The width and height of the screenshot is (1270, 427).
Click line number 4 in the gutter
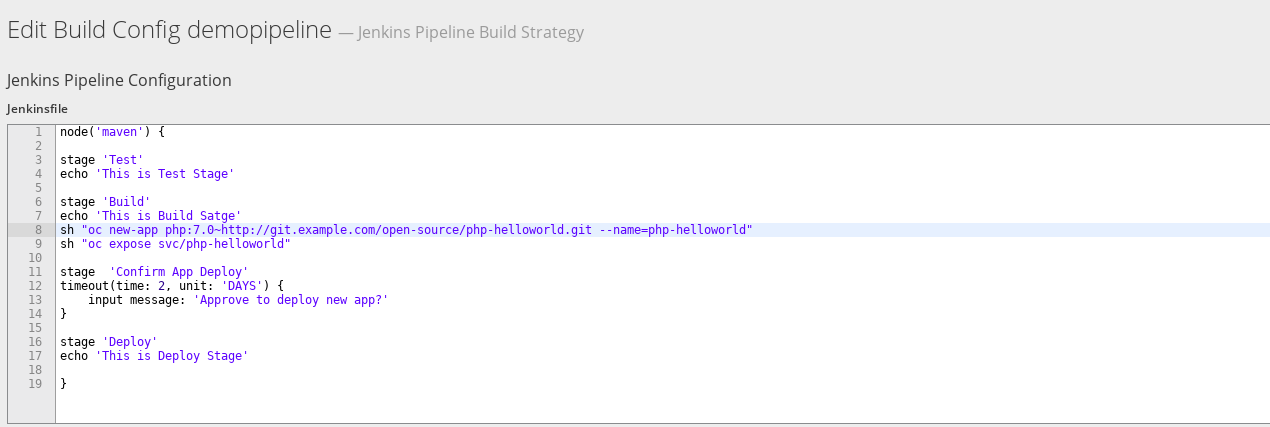(38, 173)
